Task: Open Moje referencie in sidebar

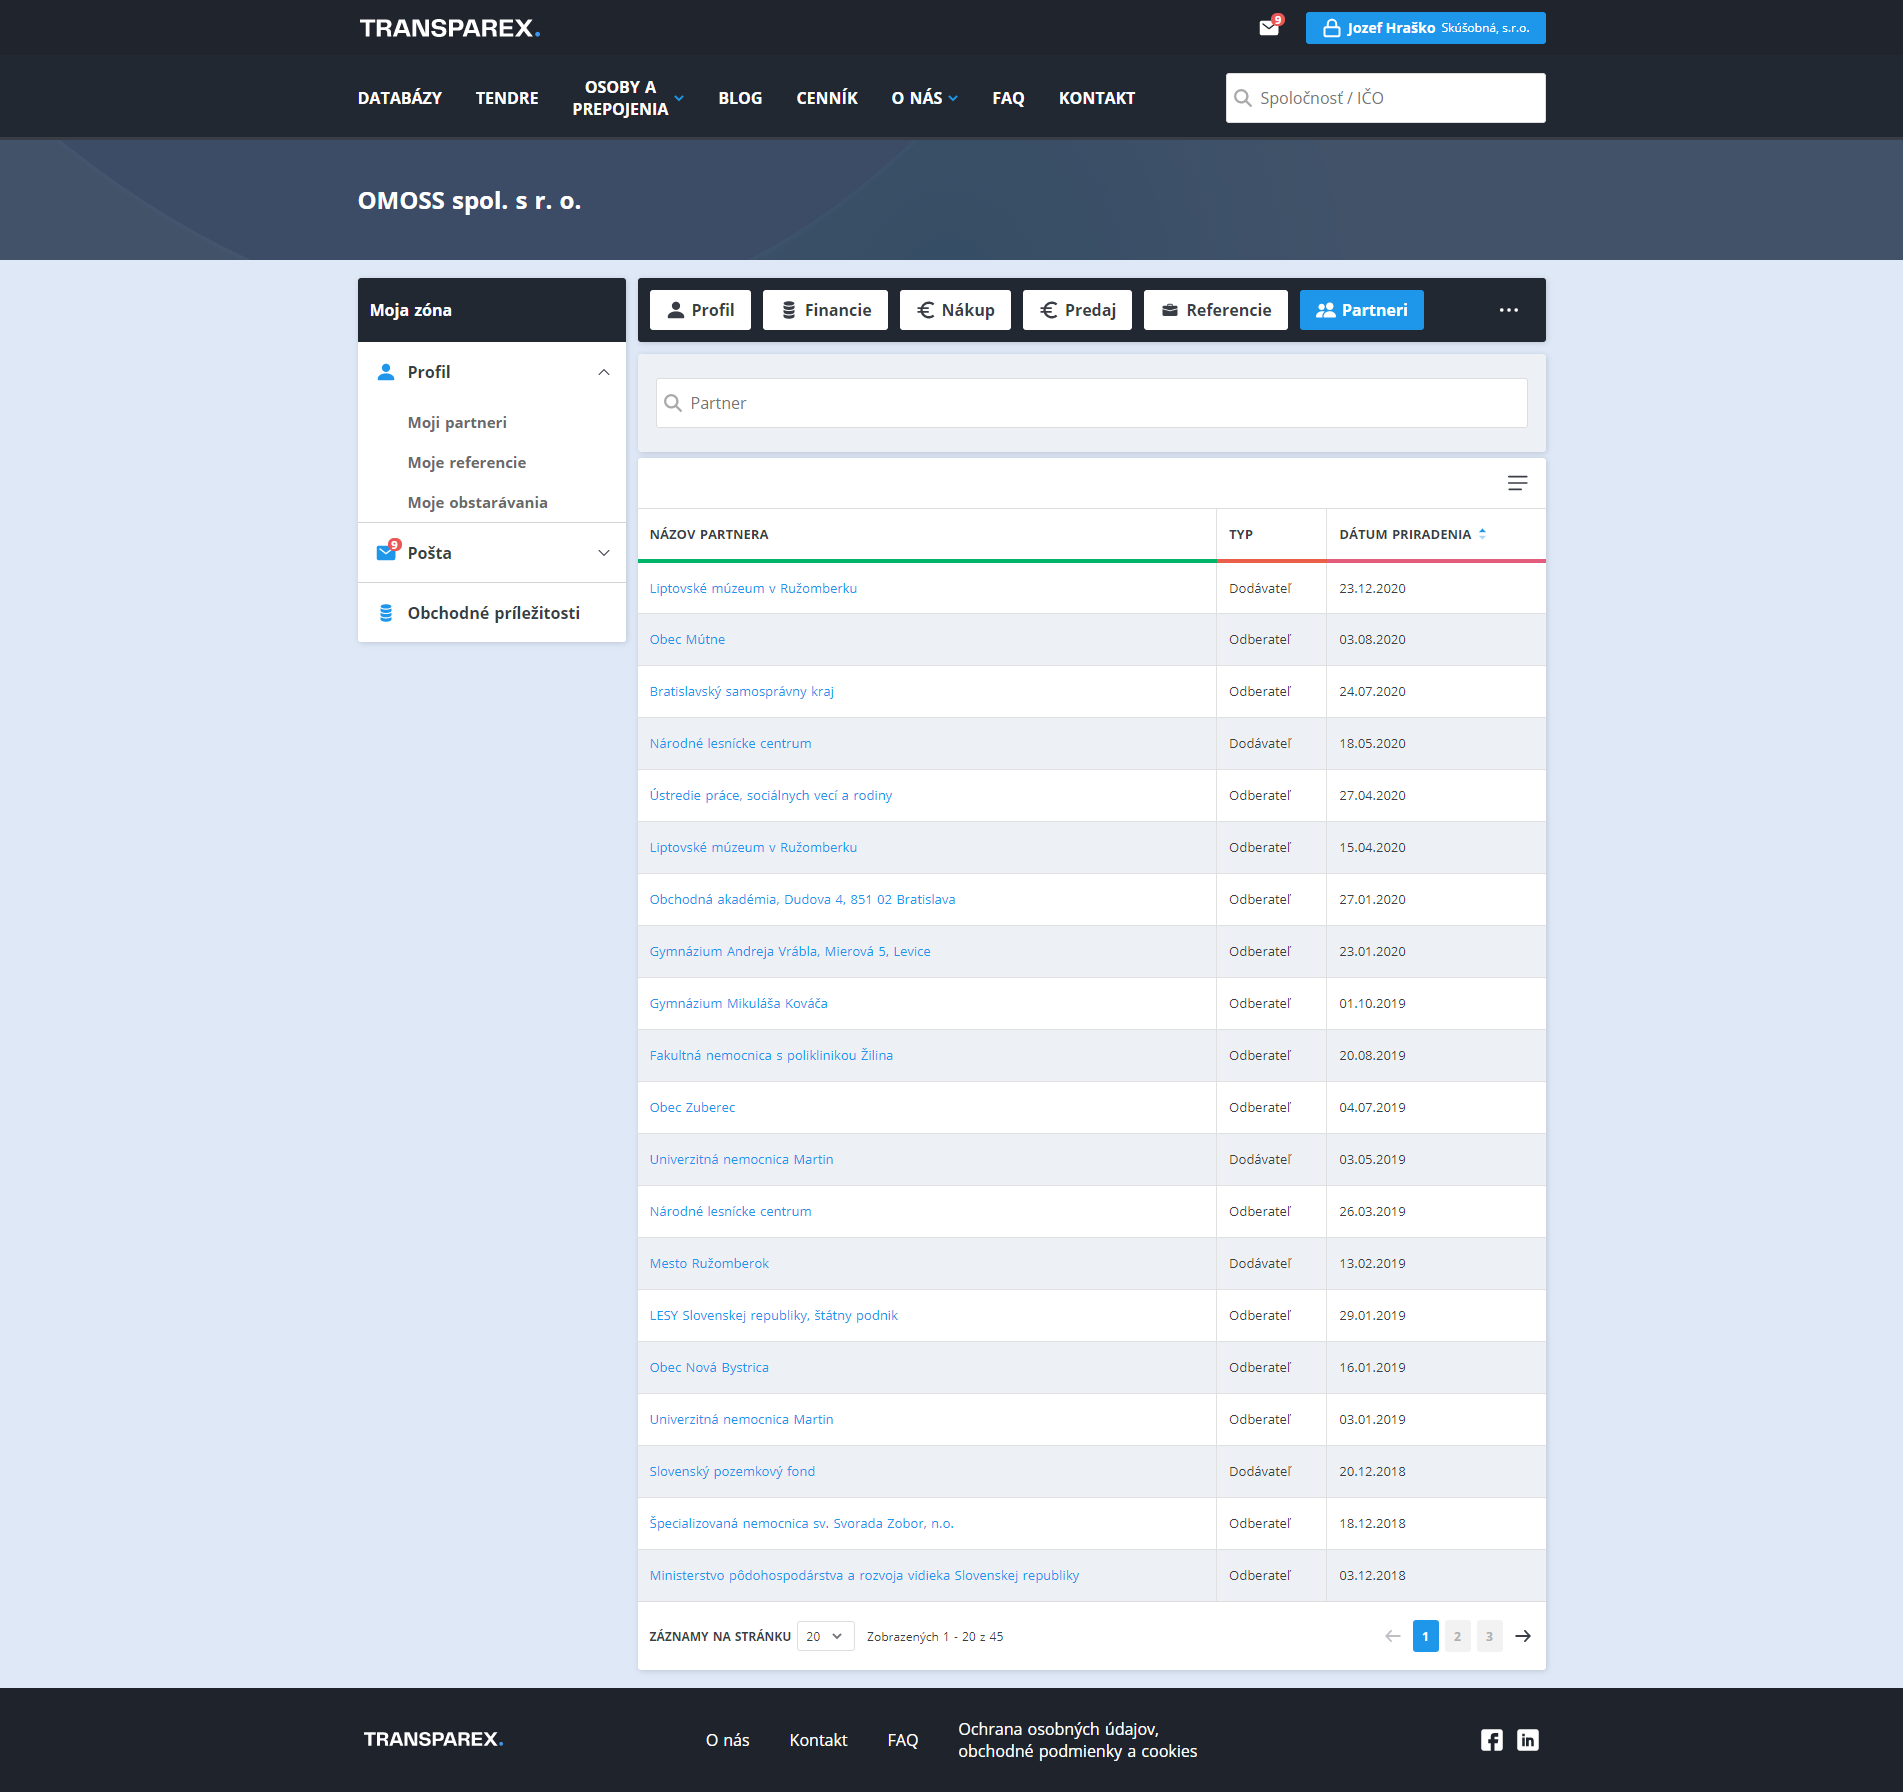Action: 466,463
